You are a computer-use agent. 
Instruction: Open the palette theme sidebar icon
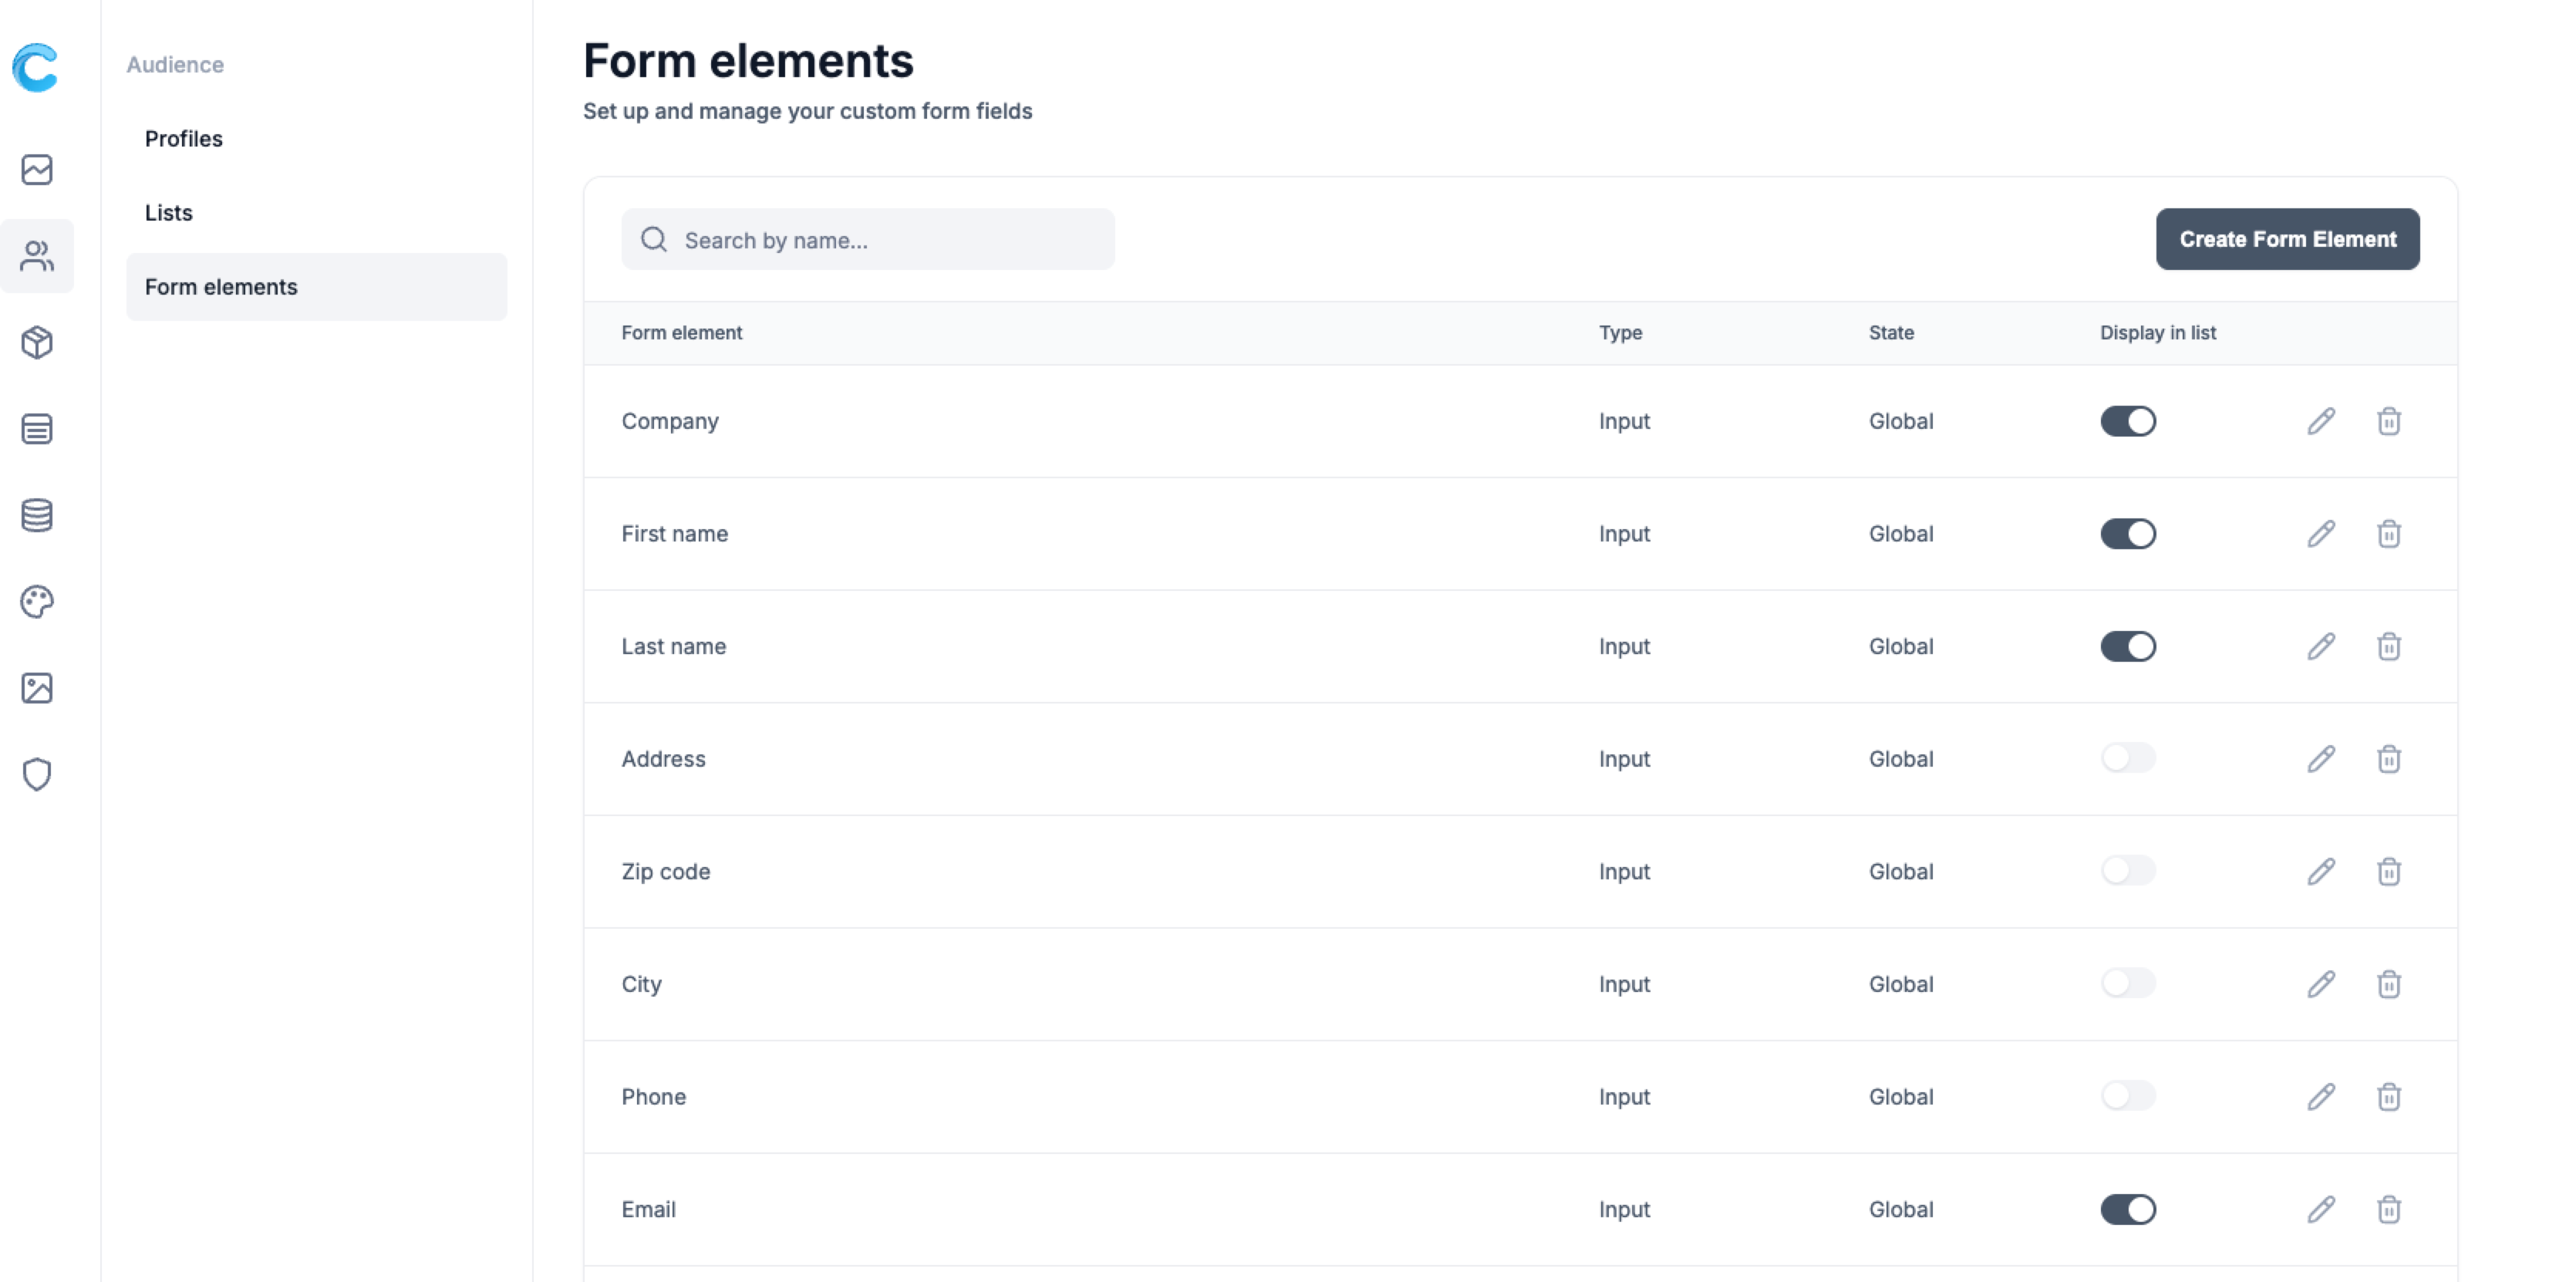click(x=37, y=602)
